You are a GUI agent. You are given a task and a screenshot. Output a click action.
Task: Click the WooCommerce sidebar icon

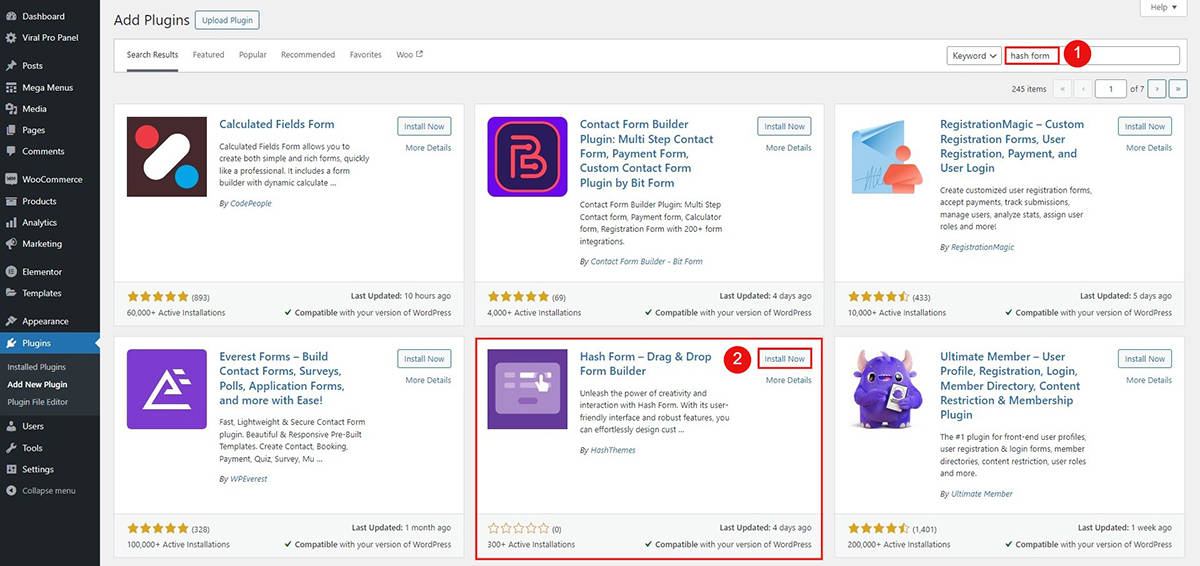[10, 180]
